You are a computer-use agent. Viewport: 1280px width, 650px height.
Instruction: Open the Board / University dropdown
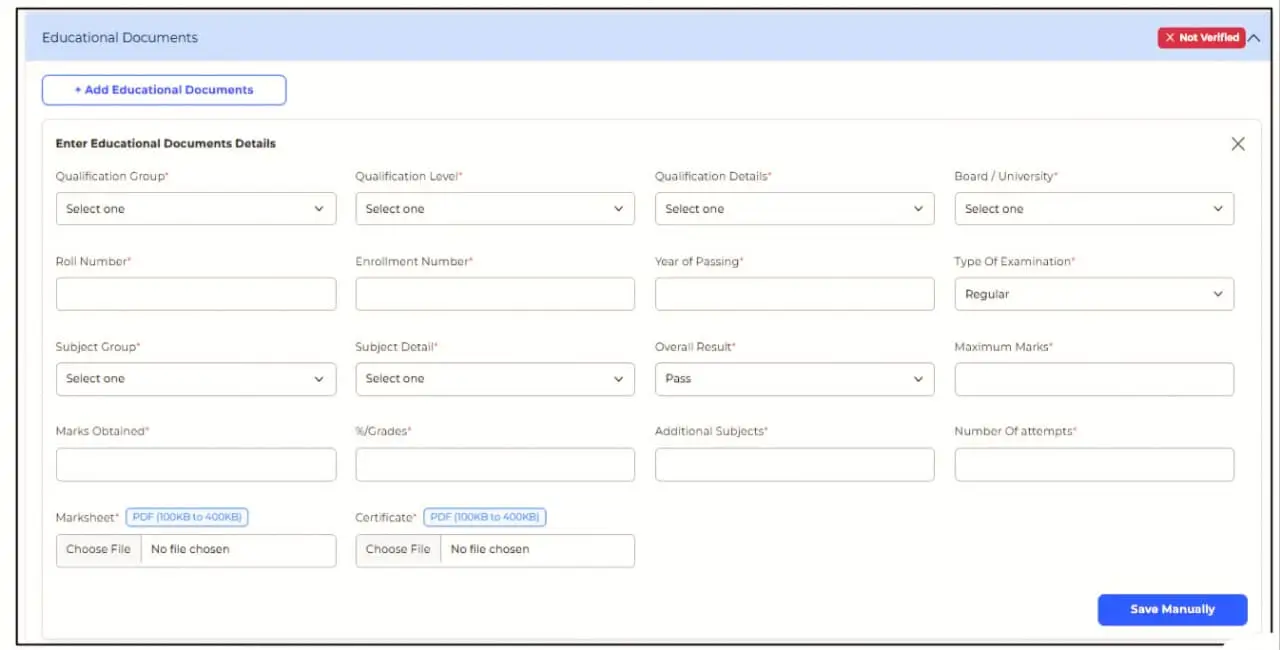click(1093, 208)
